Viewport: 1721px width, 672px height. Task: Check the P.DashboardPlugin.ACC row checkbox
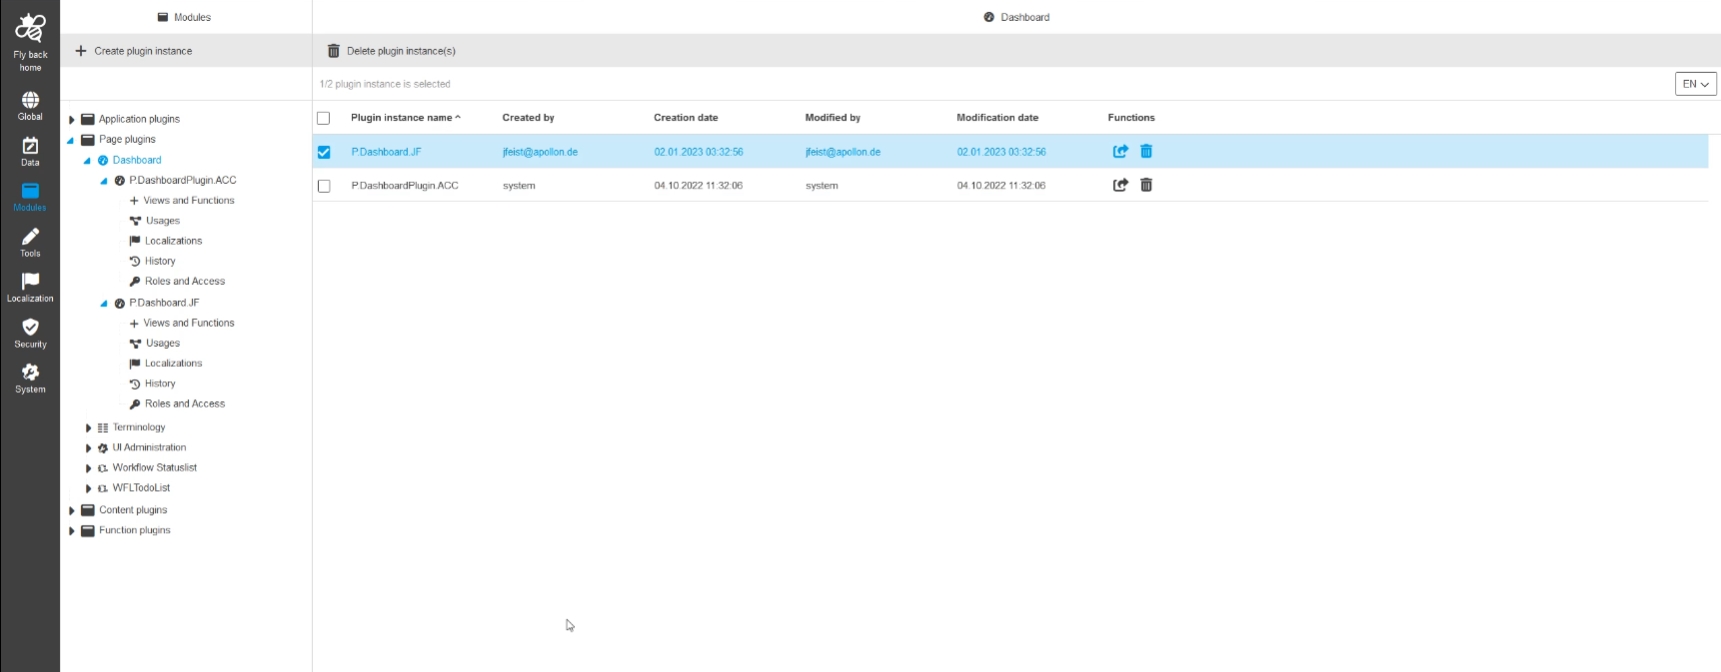(324, 186)
